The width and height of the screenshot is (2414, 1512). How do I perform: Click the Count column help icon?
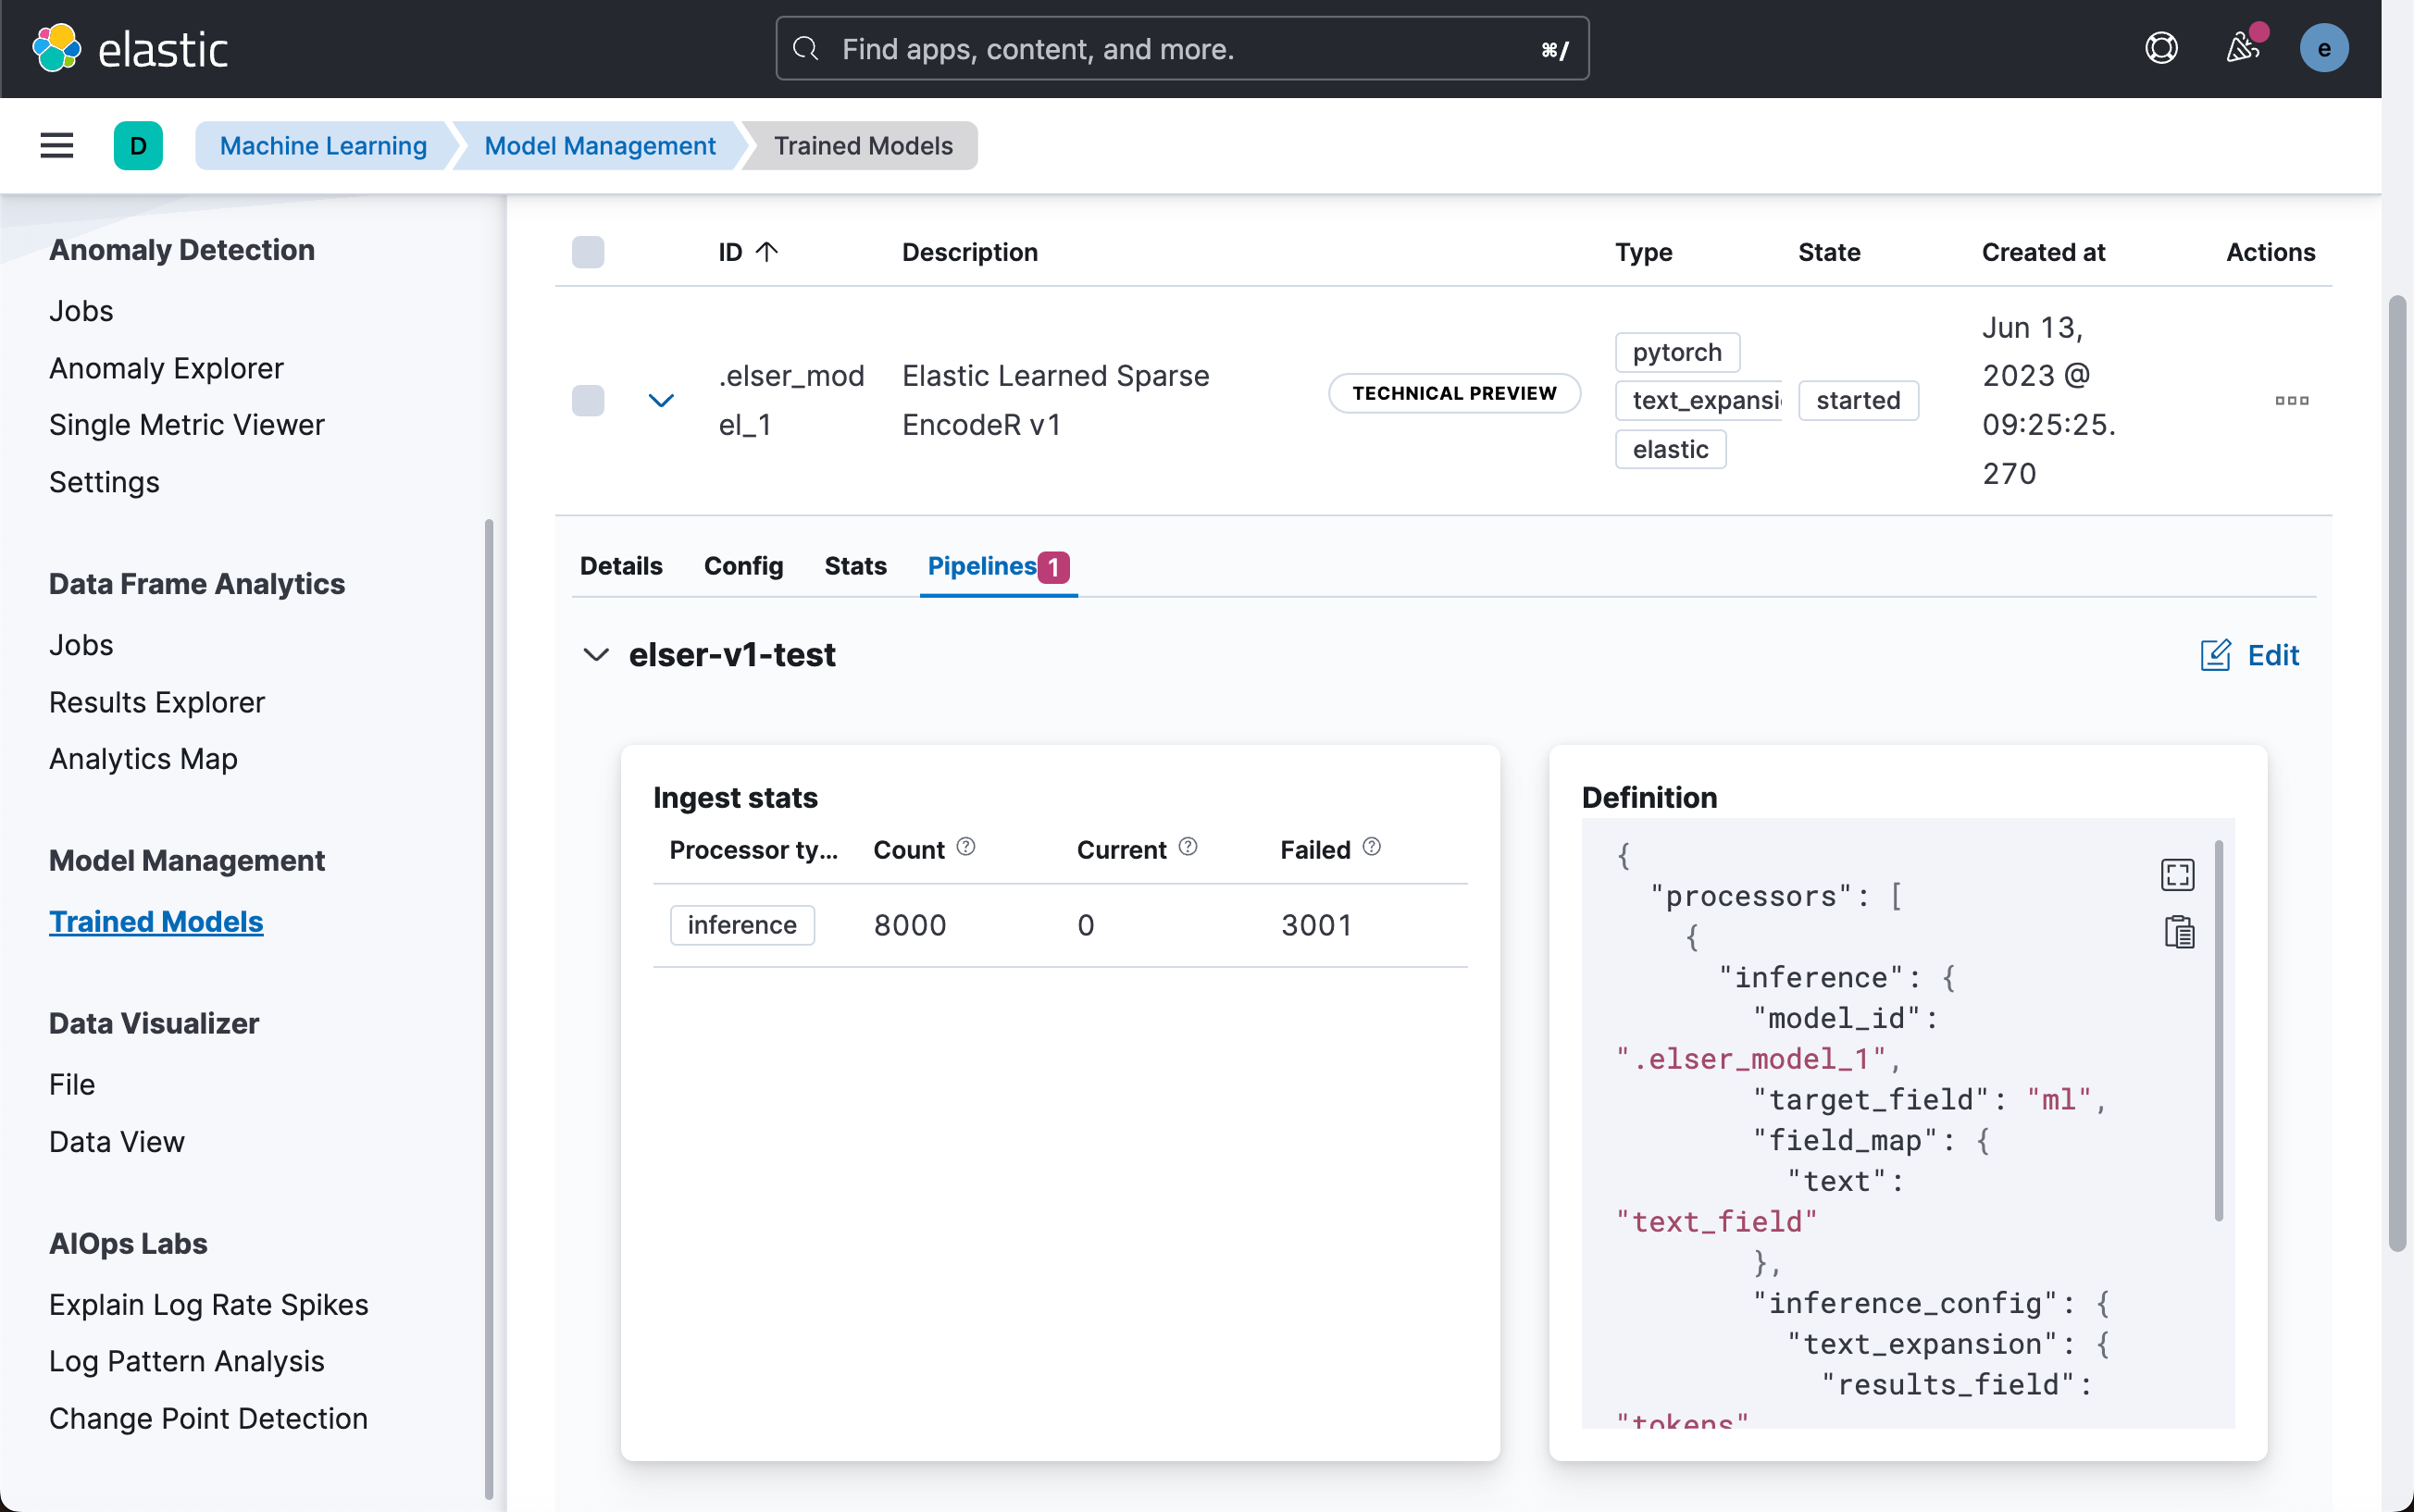pos(965,848)
